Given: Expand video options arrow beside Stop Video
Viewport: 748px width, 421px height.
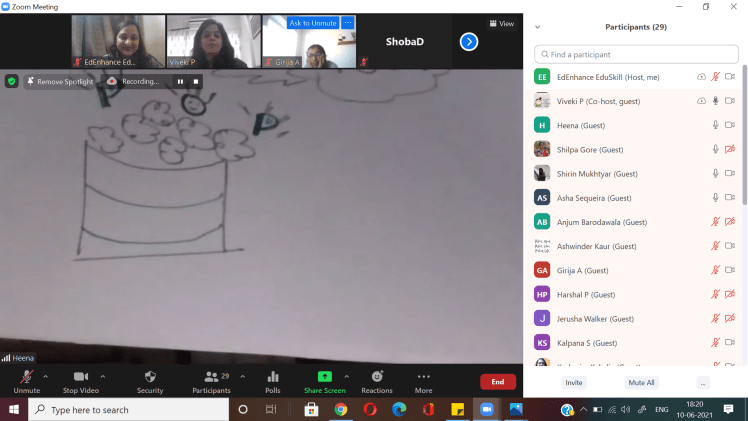Looking at the screenshot, I should coord(102,376).
